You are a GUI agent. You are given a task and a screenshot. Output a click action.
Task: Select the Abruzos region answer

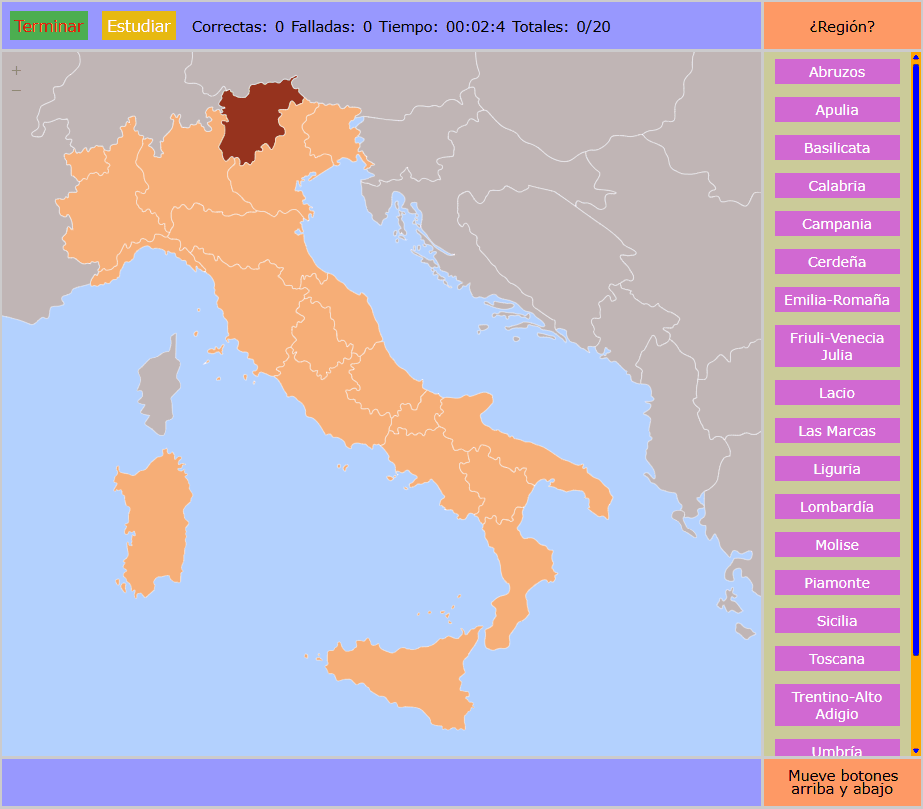837,71
